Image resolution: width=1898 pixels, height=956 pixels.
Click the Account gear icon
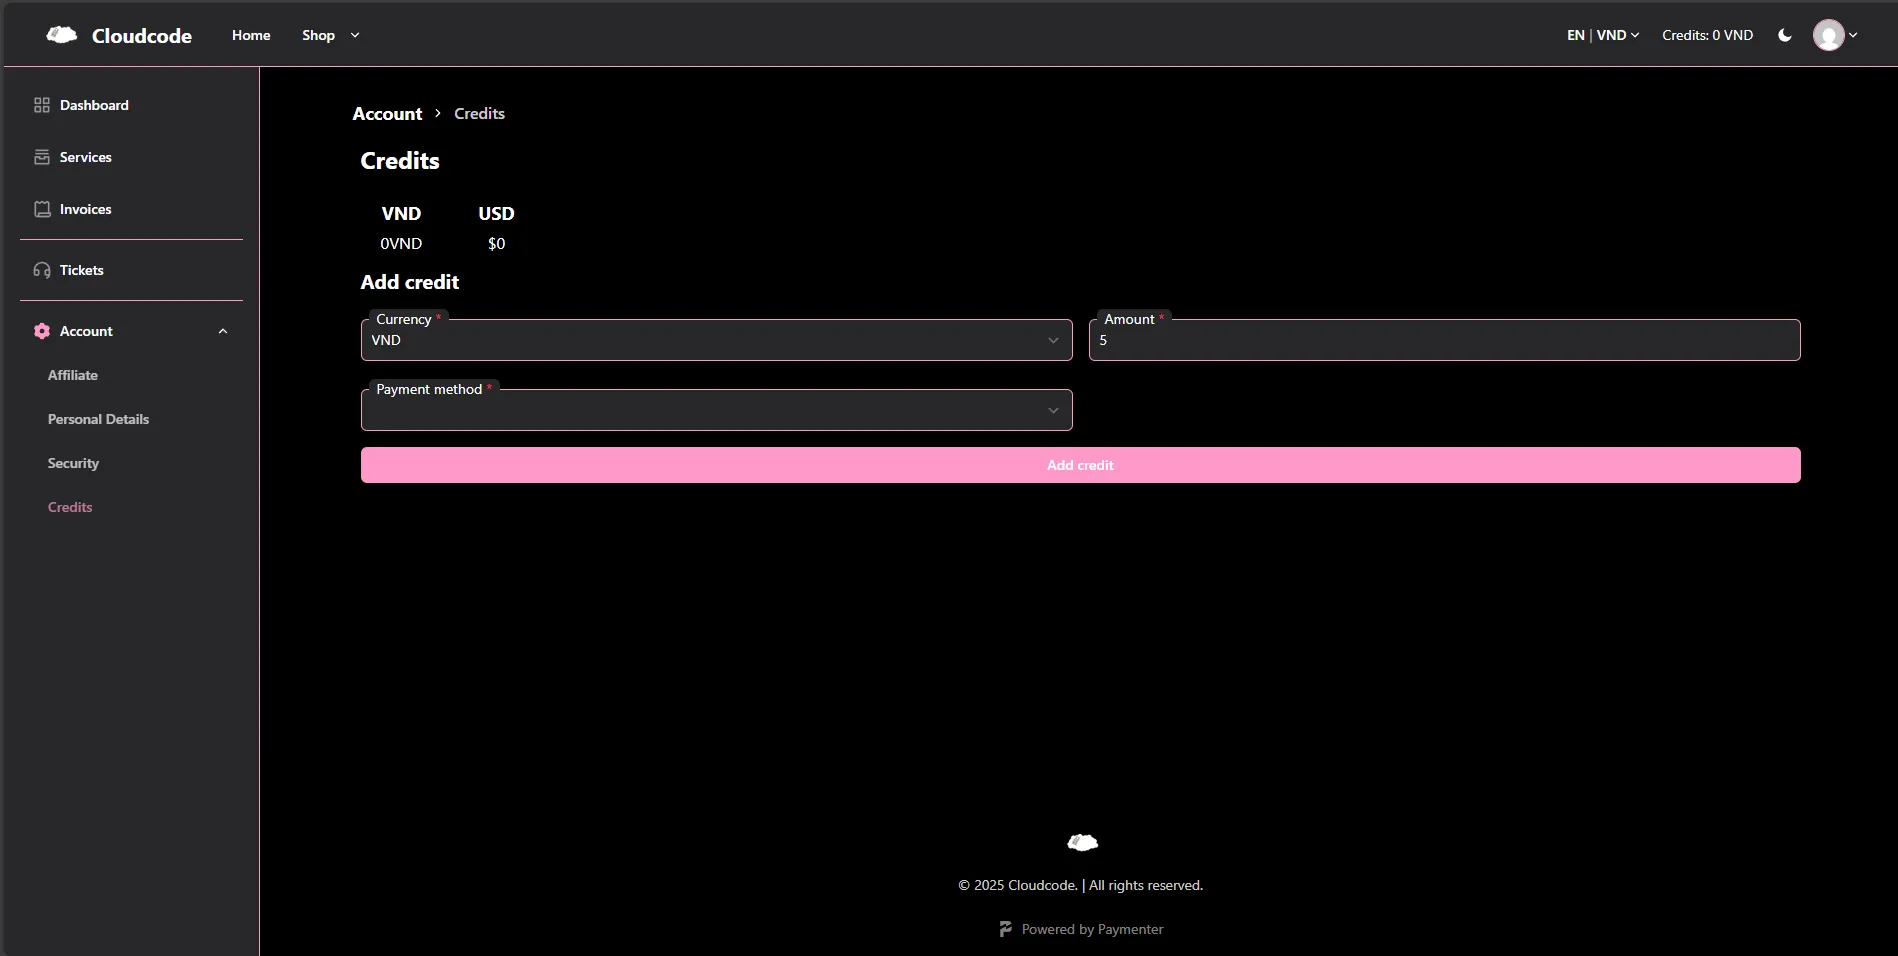pos(42,331)
